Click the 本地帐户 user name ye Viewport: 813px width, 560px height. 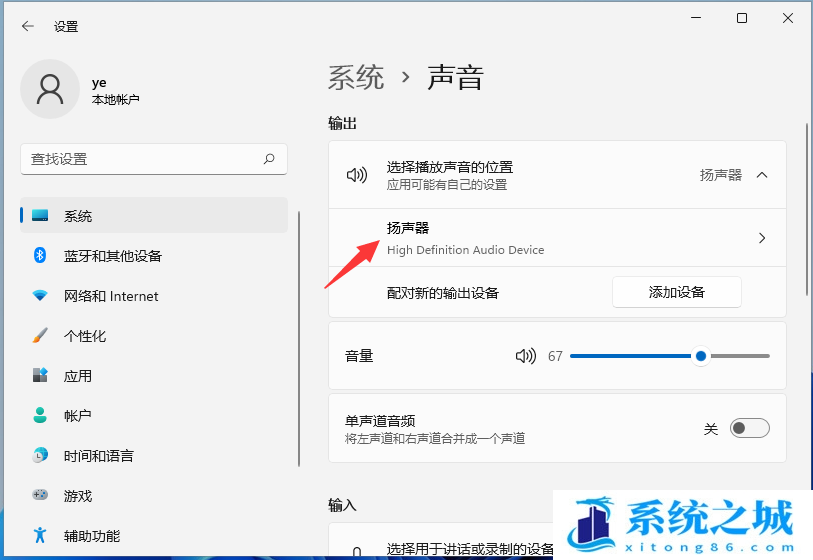pos(99,83)
